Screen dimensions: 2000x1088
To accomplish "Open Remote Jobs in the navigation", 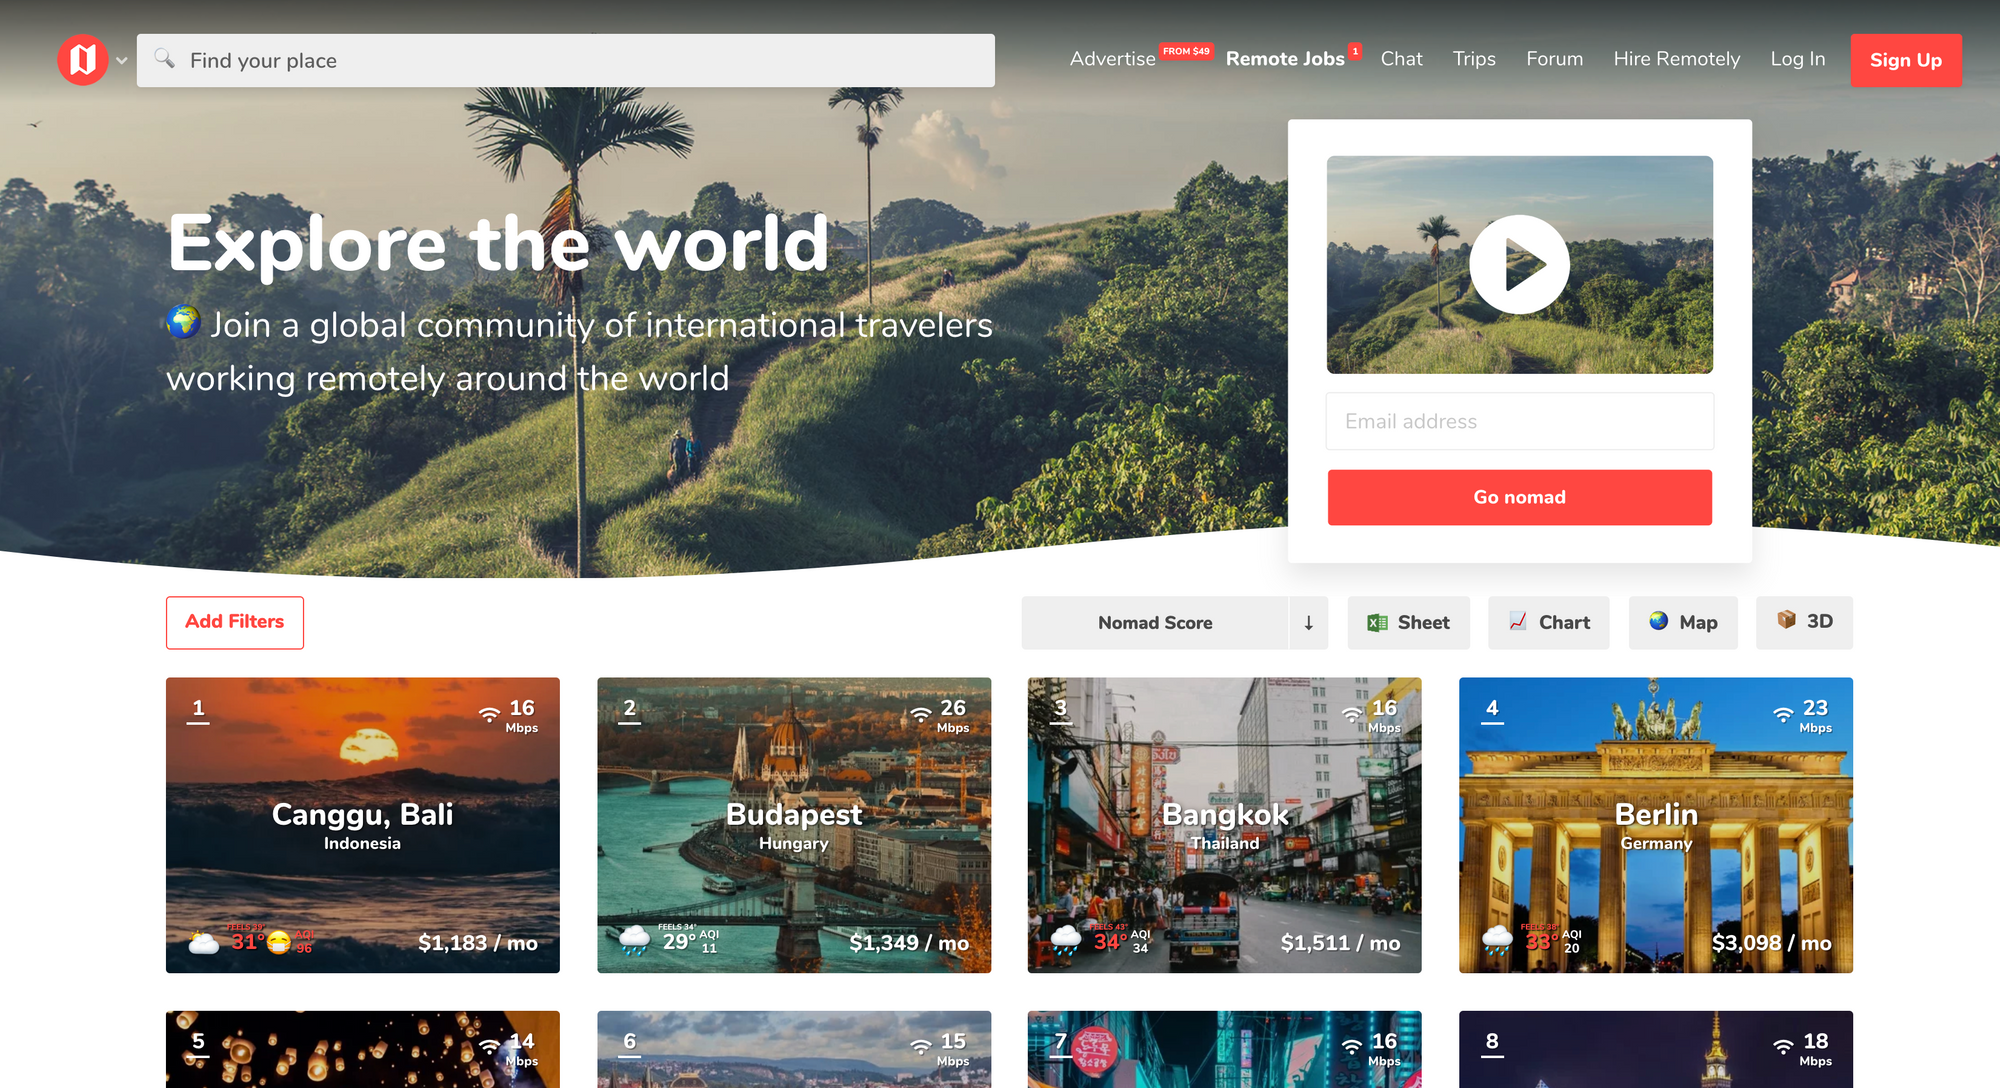I will pyautogui.click(x=1285, y=59).
